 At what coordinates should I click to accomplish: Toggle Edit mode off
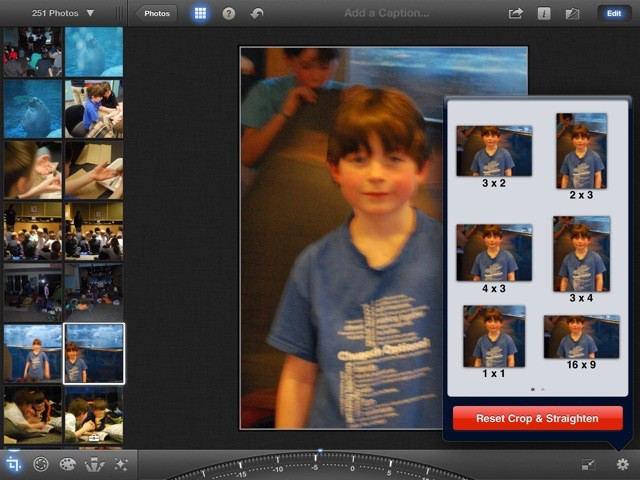613,14
